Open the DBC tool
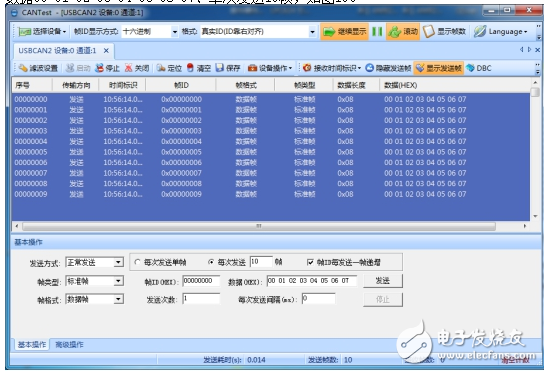The width and height of the screenshot is (544, 372). tap(479, 68)
